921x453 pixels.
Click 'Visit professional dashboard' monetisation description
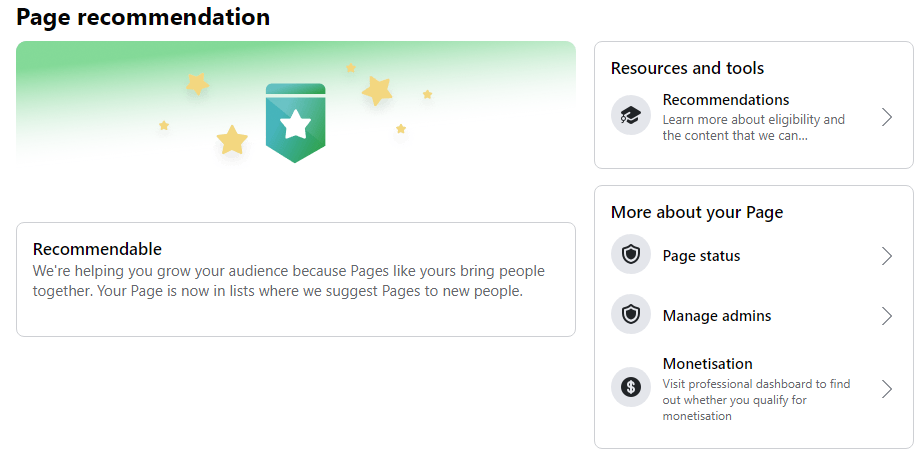click(x=757, y=400)
